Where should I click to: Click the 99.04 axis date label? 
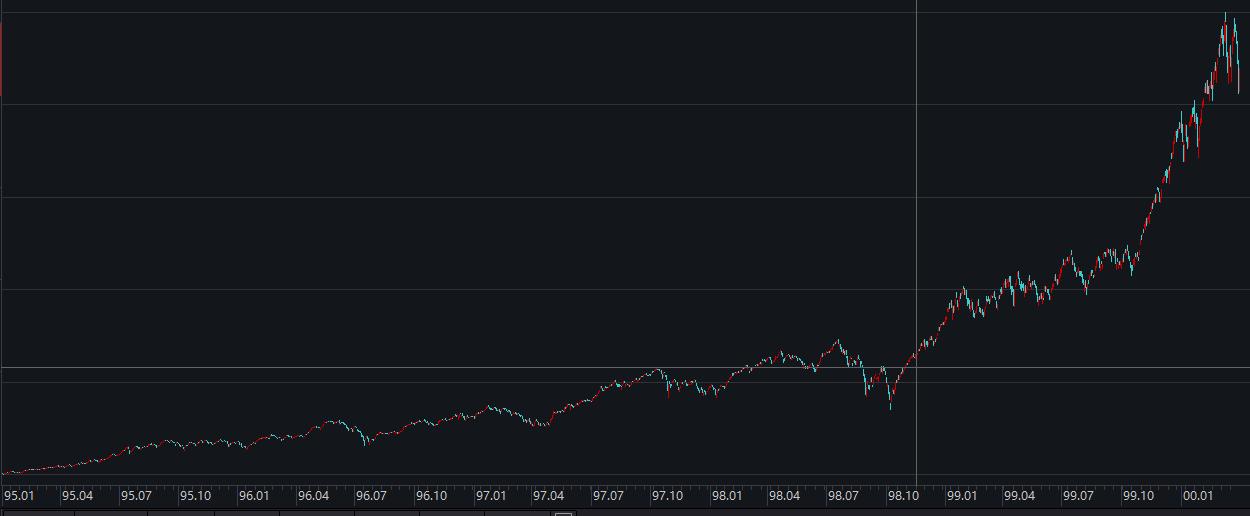1019,495
